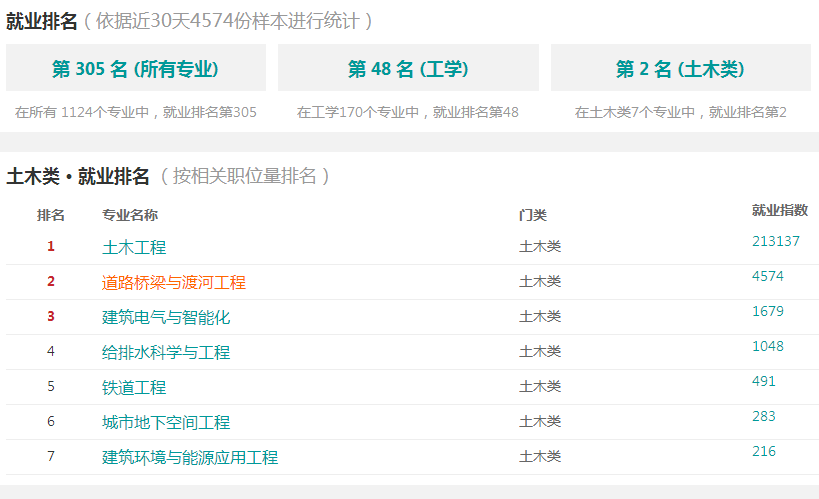Click the 就业指数 column header
Screen dimensions: 819x499
point(780,210)
